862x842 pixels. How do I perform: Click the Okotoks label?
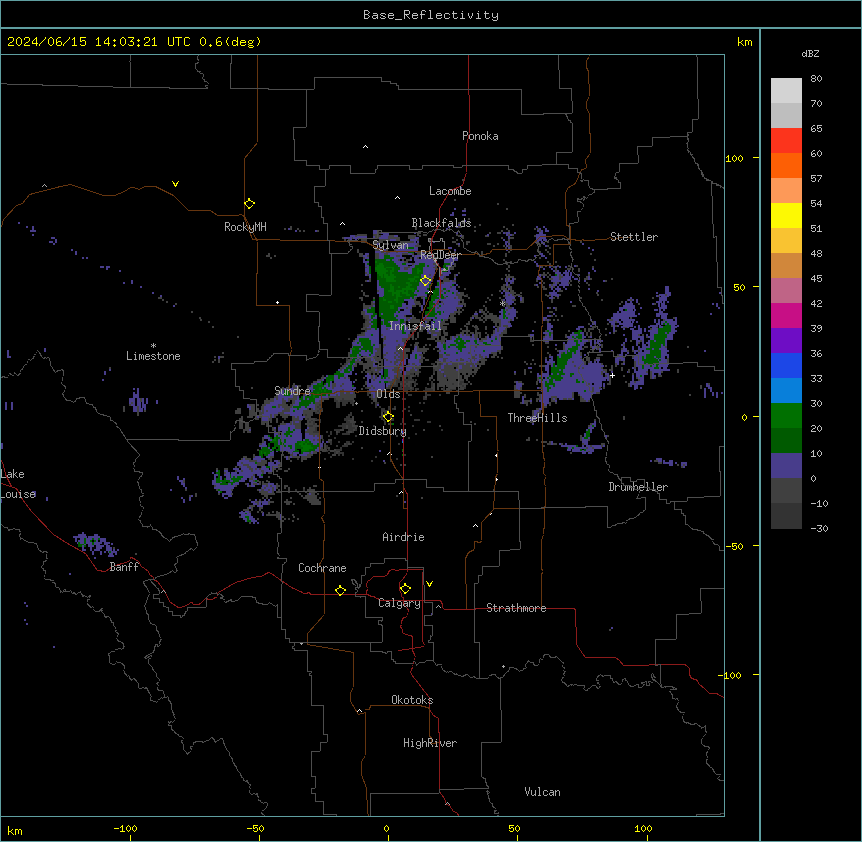[412, 700]
